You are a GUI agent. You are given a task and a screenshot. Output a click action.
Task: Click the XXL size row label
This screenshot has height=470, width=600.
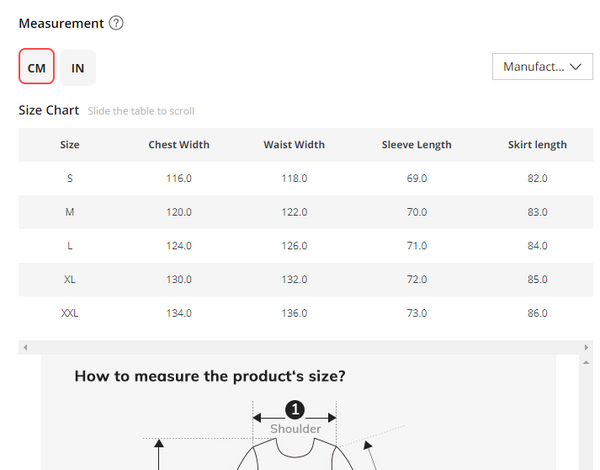point(70,313)
